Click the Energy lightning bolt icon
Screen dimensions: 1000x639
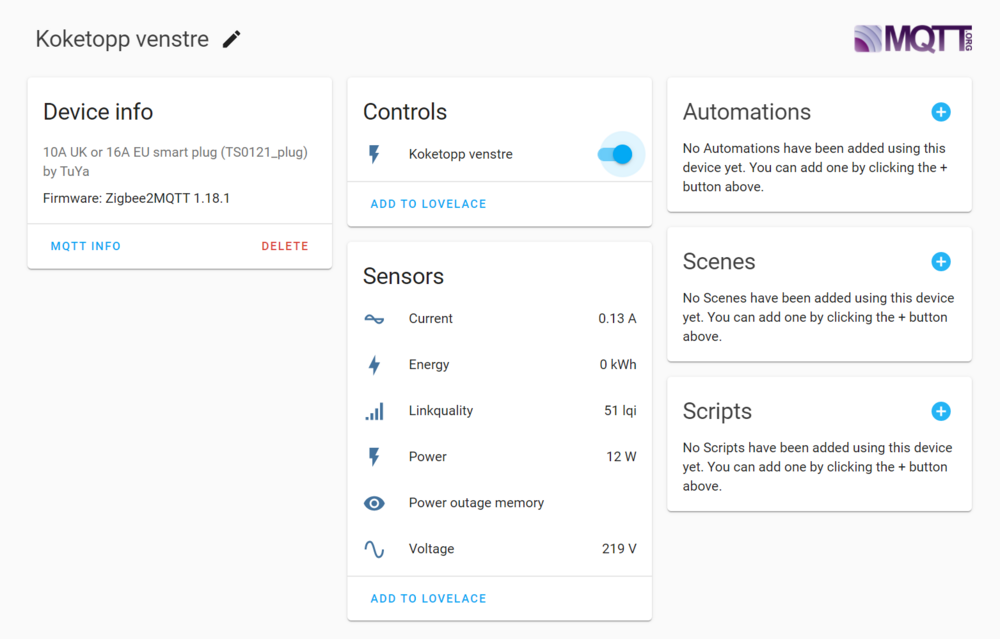click(x=374, y=365)
